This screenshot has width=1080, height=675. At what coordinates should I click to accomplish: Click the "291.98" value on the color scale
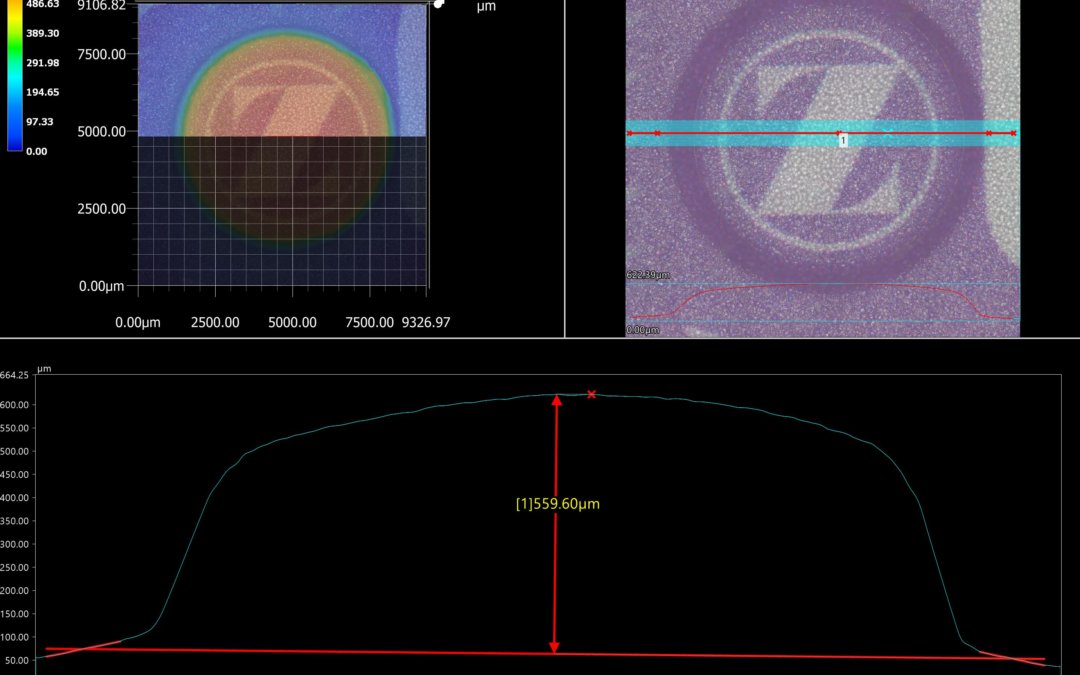pyautogui.click(x=43, y=63)
